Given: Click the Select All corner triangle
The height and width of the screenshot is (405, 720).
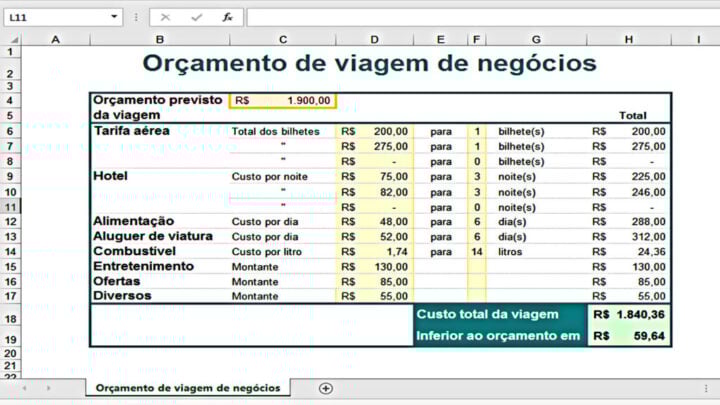Looking at the screenshot, I should (11, 39).
